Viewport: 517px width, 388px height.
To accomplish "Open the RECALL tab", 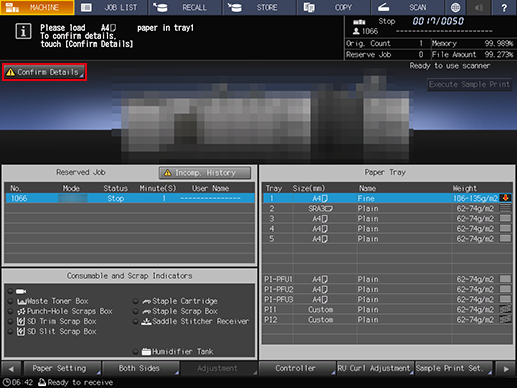I will coord(186,7).
